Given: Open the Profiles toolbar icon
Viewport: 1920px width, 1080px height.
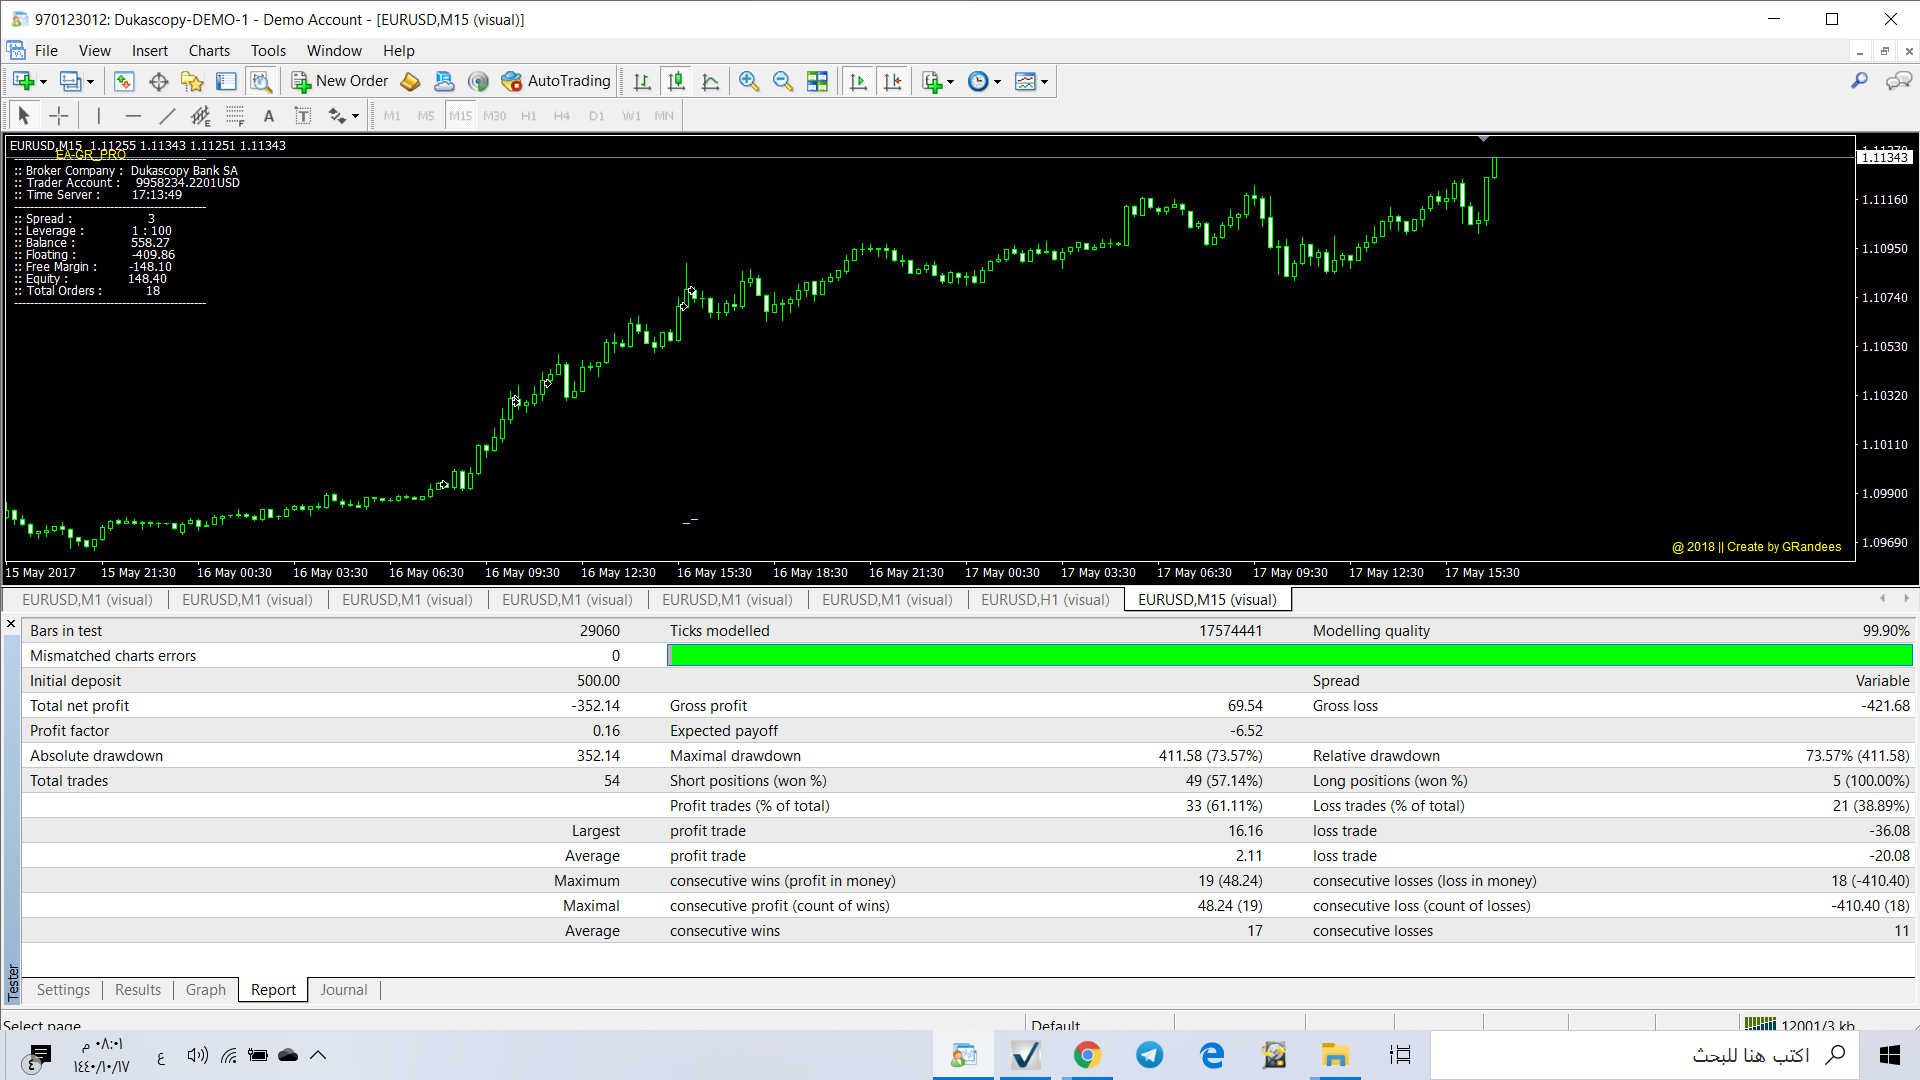Looking at the screenshot, I should click(70, 81).
